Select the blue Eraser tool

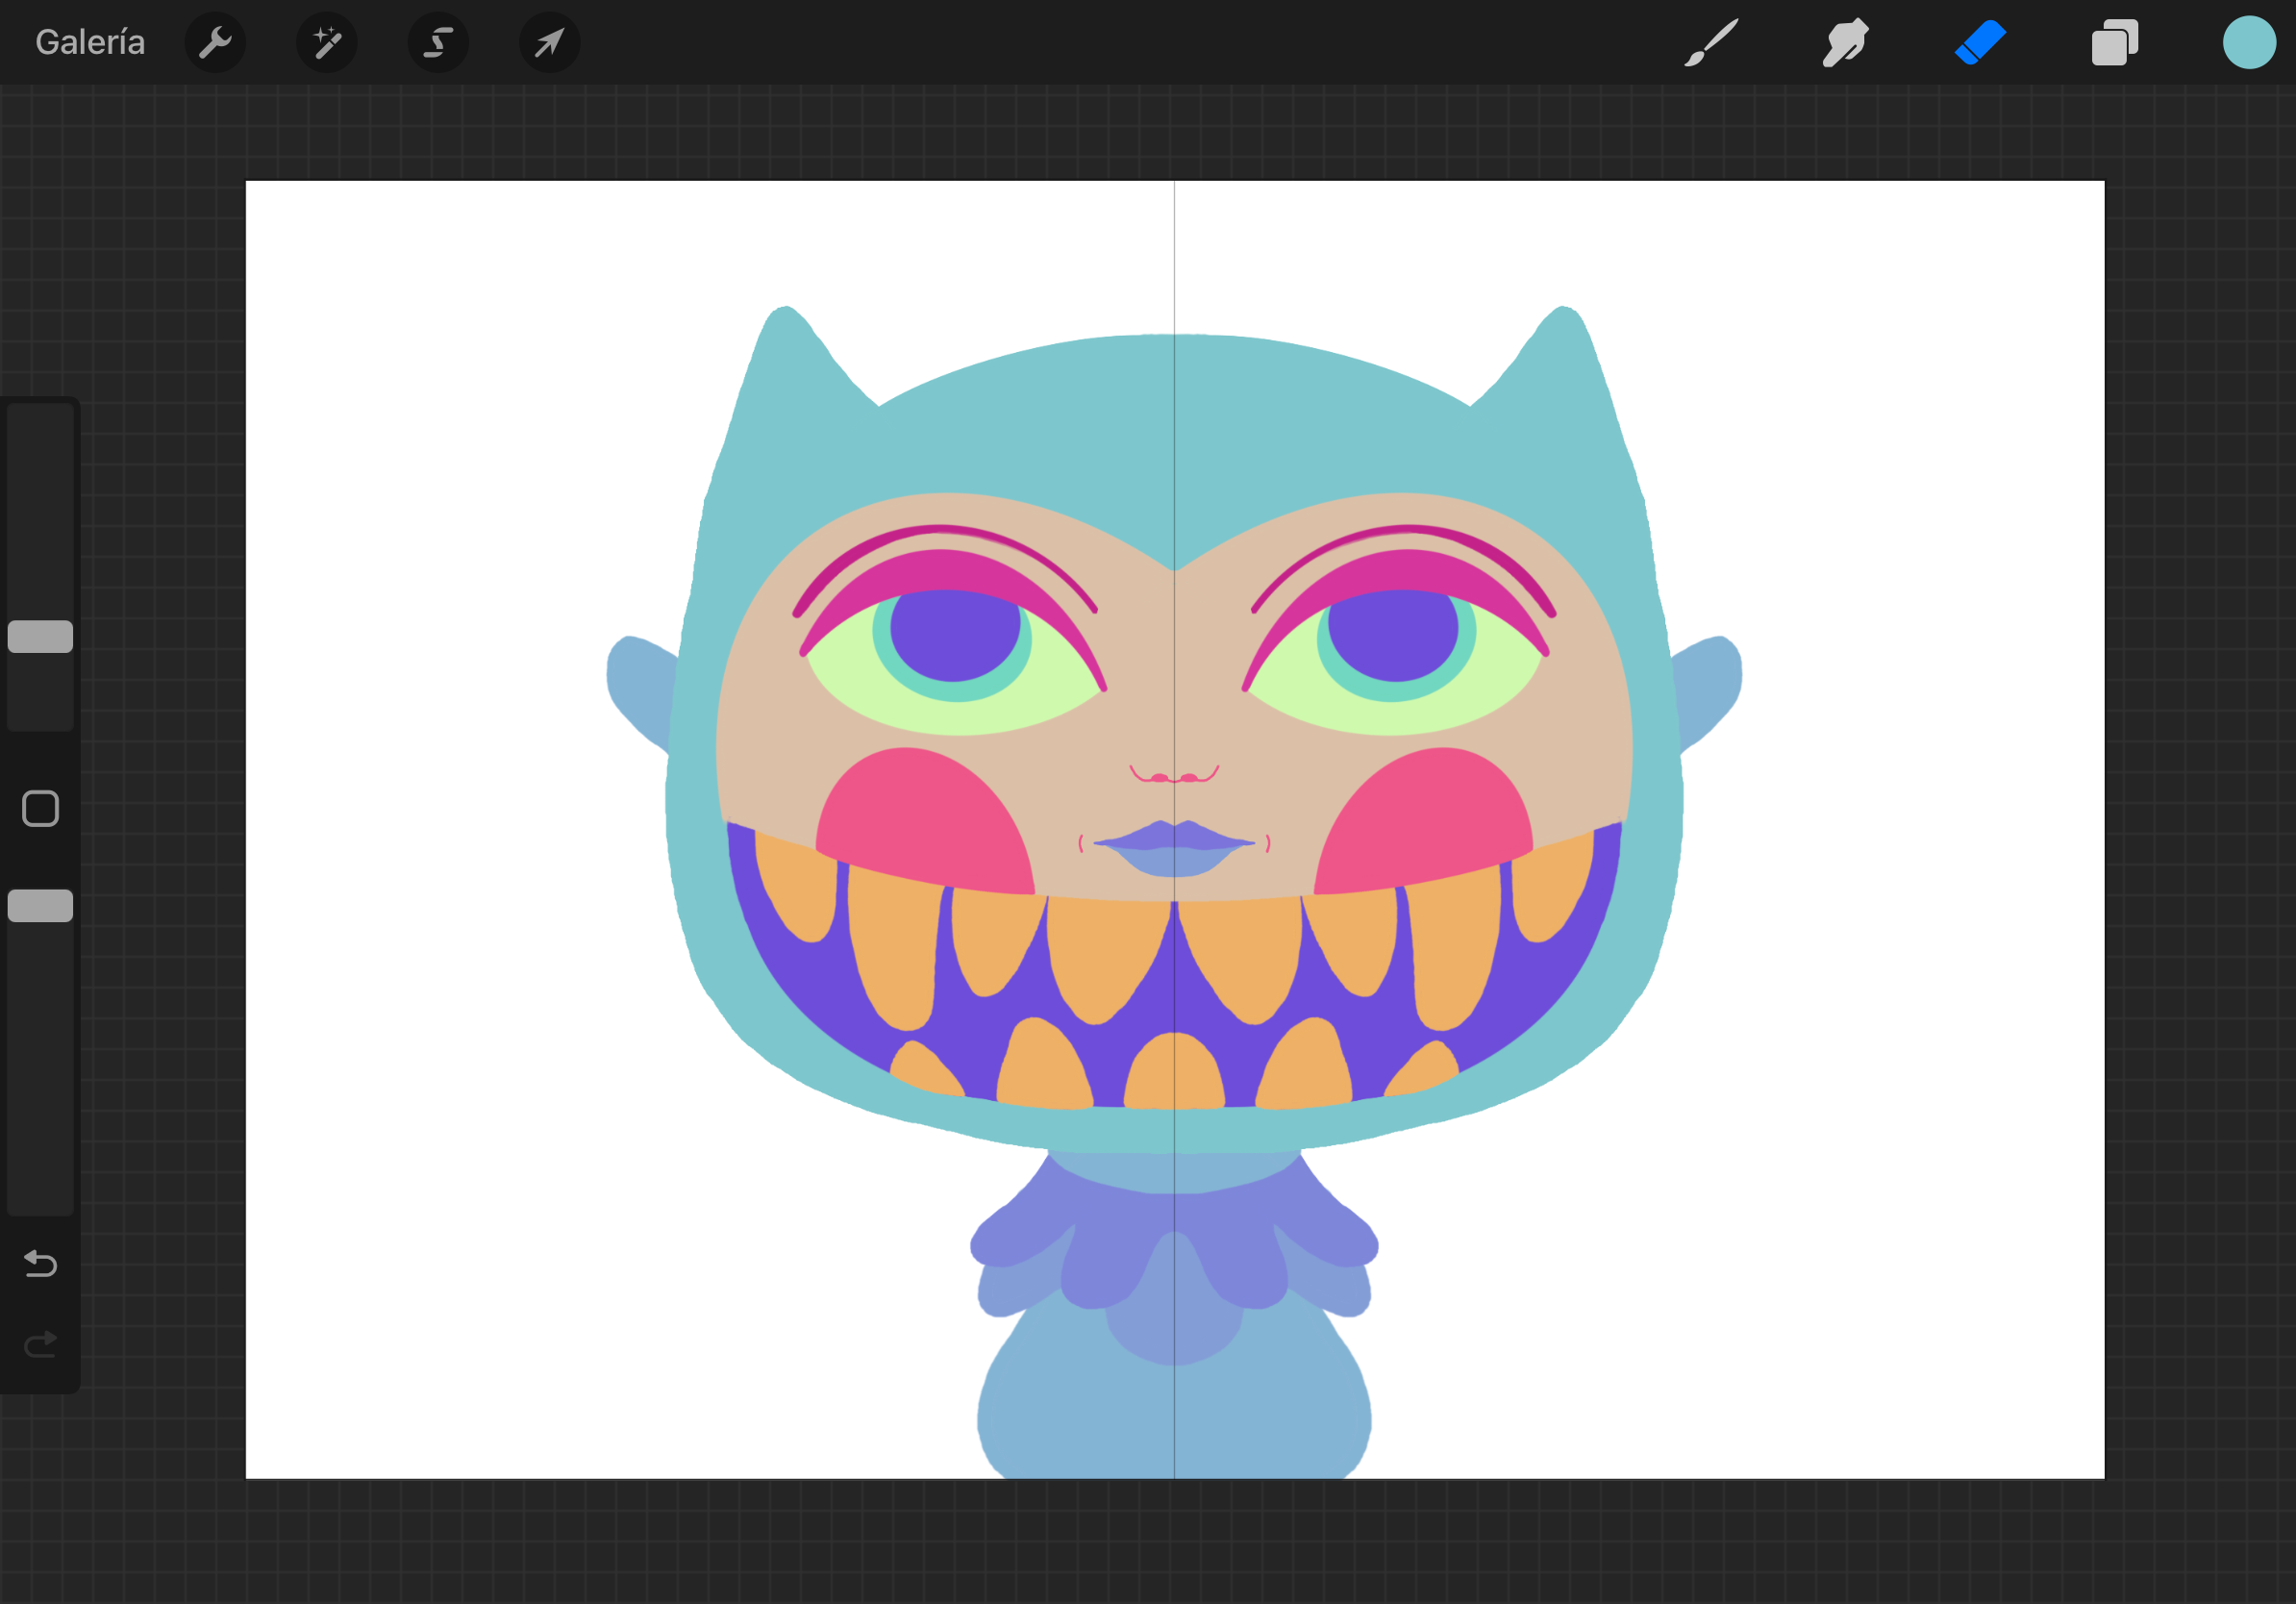[1980, 43]
